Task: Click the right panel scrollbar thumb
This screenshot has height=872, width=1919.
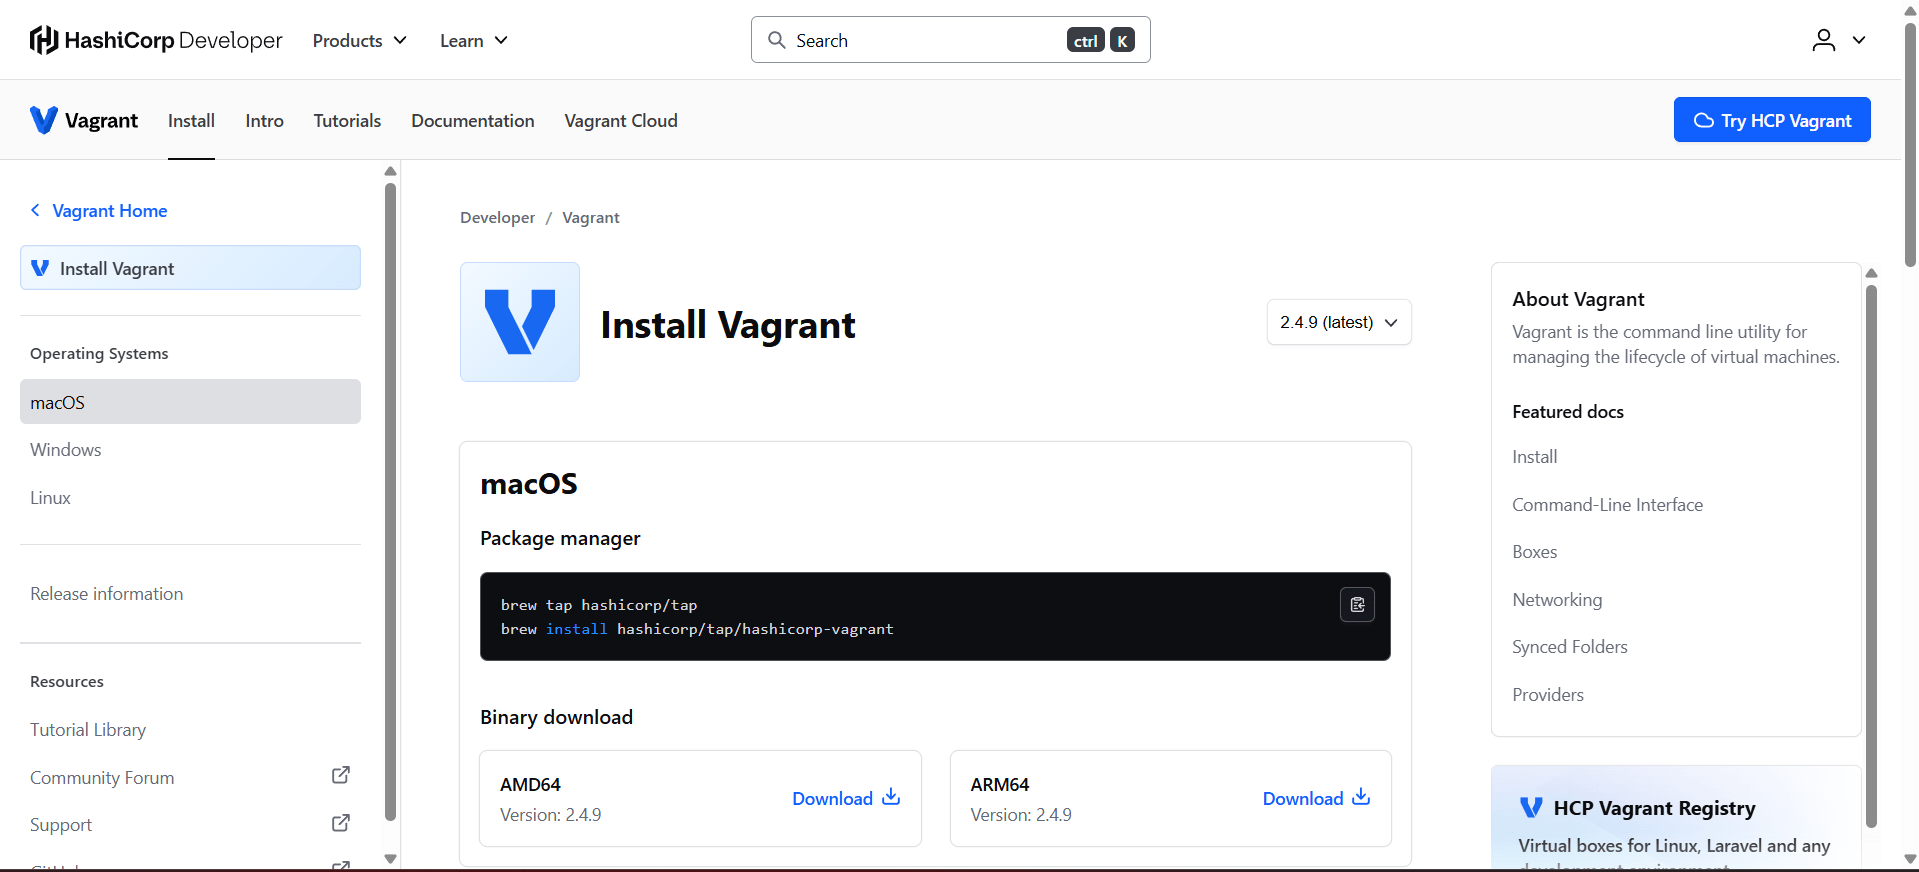Action: click(x=1871, y=556)
